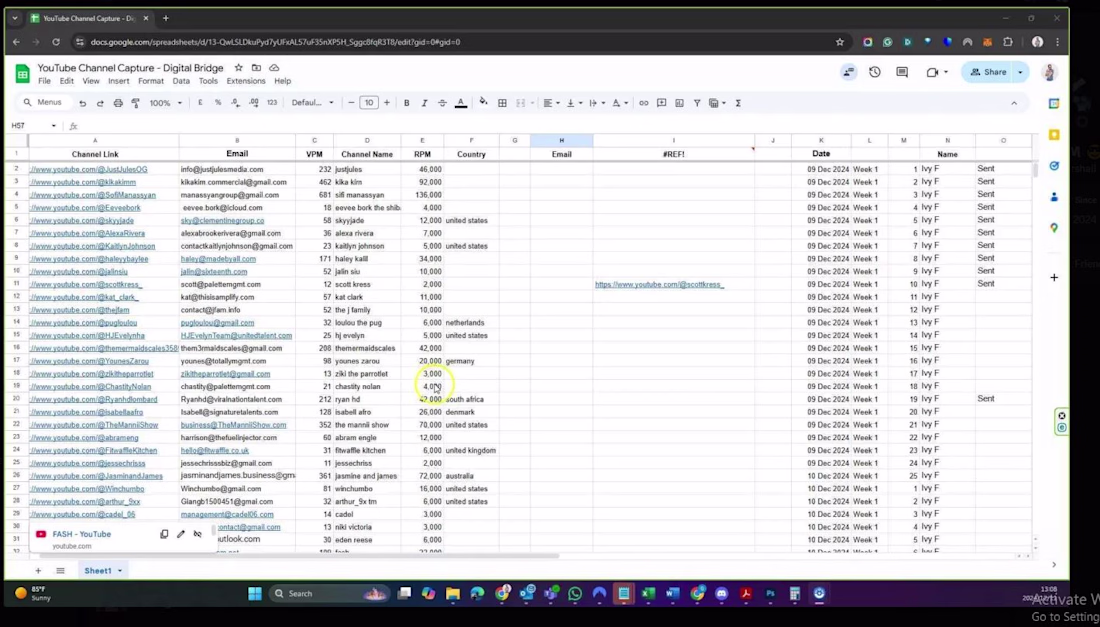The image size is (1100, 627).
Task: Apply percent format with the % icon
Action: click(217, 102)
